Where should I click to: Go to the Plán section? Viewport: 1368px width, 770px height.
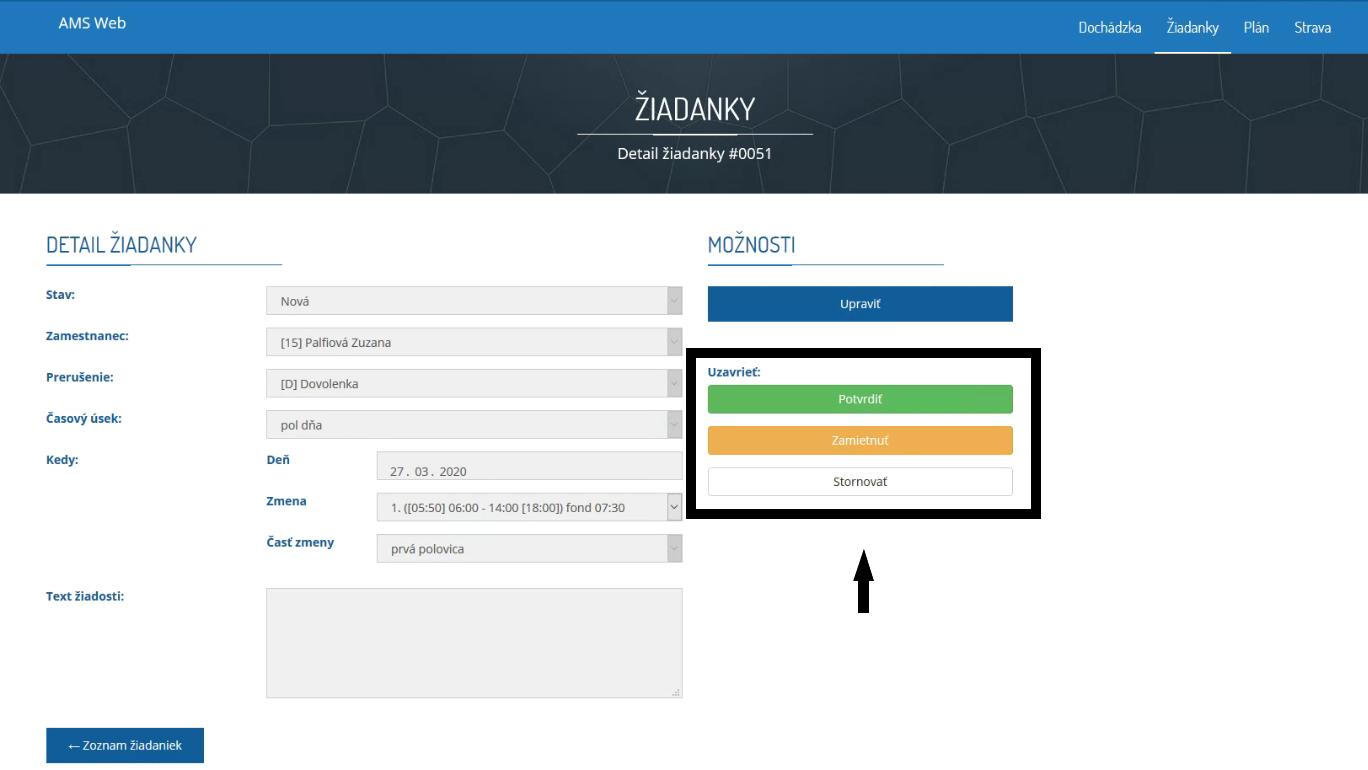coord(1256,27)
